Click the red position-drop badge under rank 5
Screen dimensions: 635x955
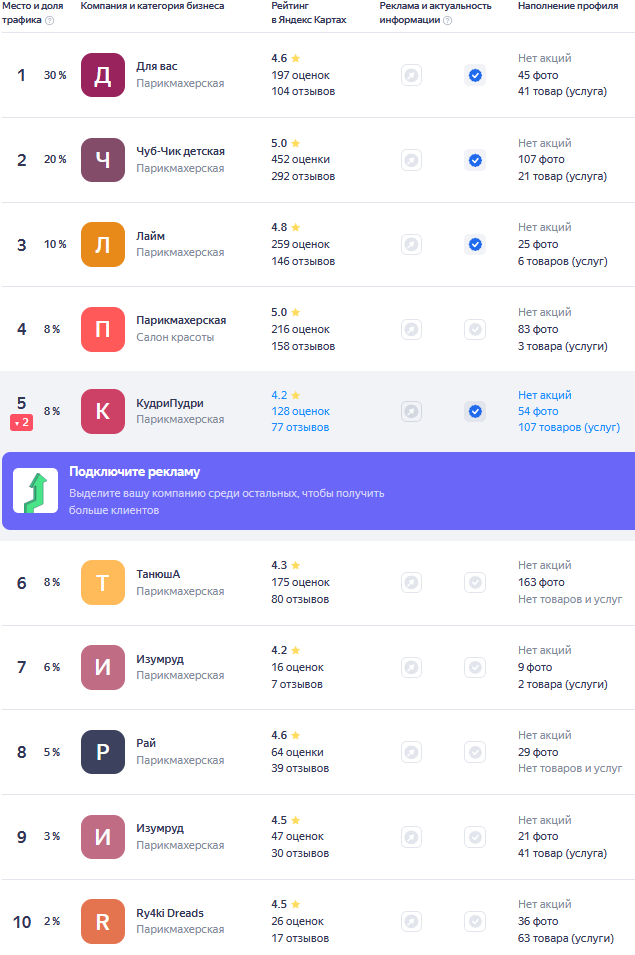pos(21,422)
